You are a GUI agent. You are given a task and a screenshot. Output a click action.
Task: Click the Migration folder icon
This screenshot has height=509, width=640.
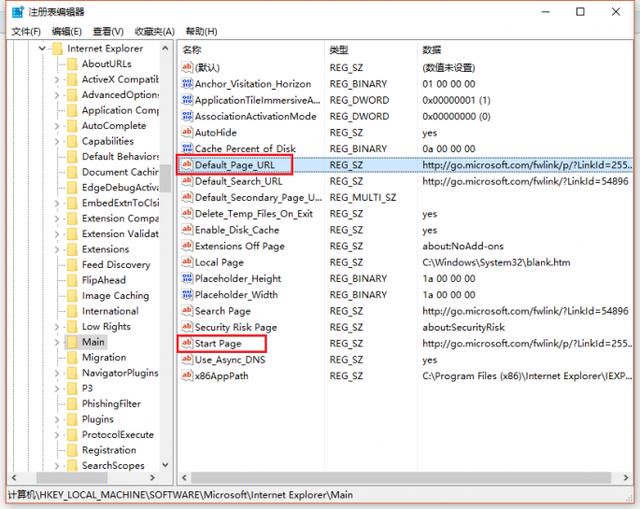72,358
